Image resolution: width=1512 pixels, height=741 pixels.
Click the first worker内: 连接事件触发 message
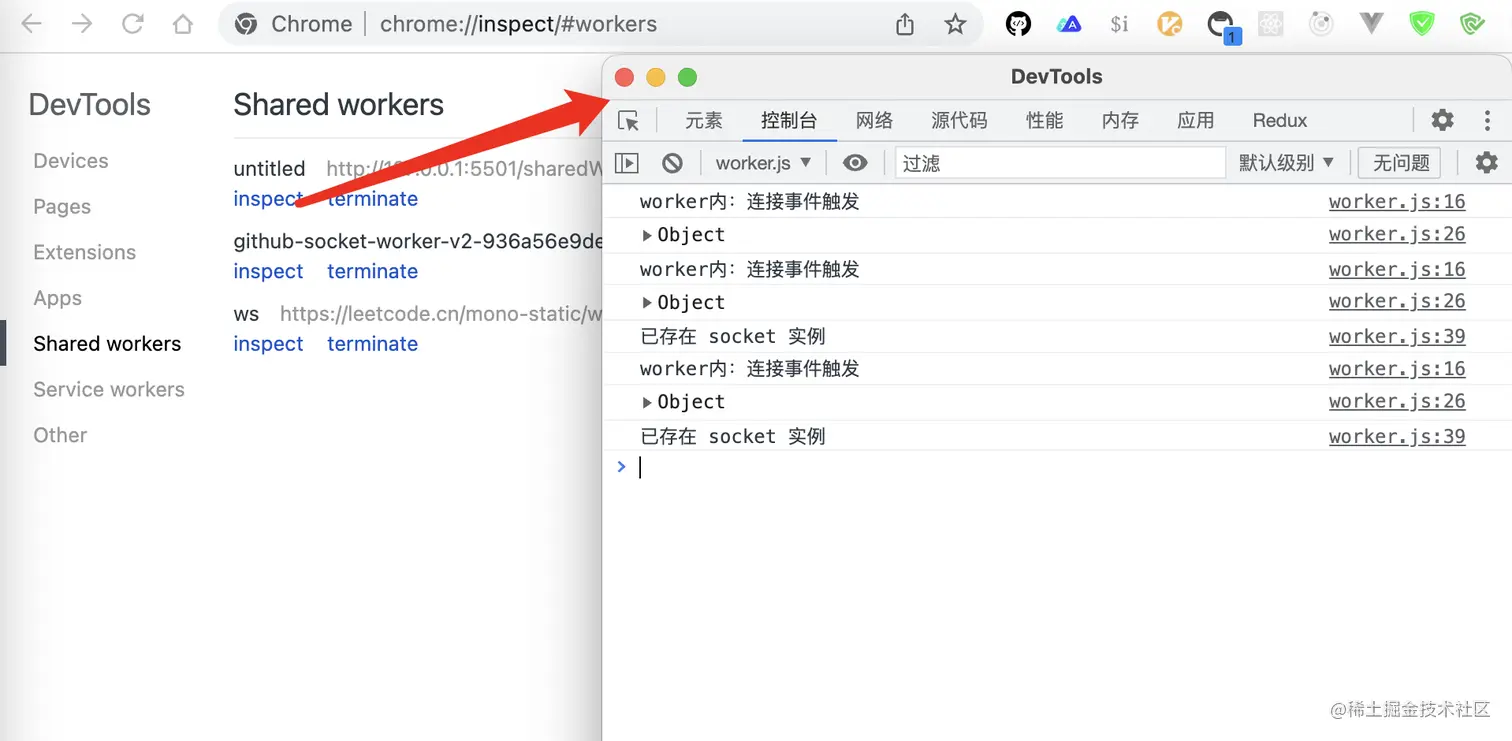[750, 202]
